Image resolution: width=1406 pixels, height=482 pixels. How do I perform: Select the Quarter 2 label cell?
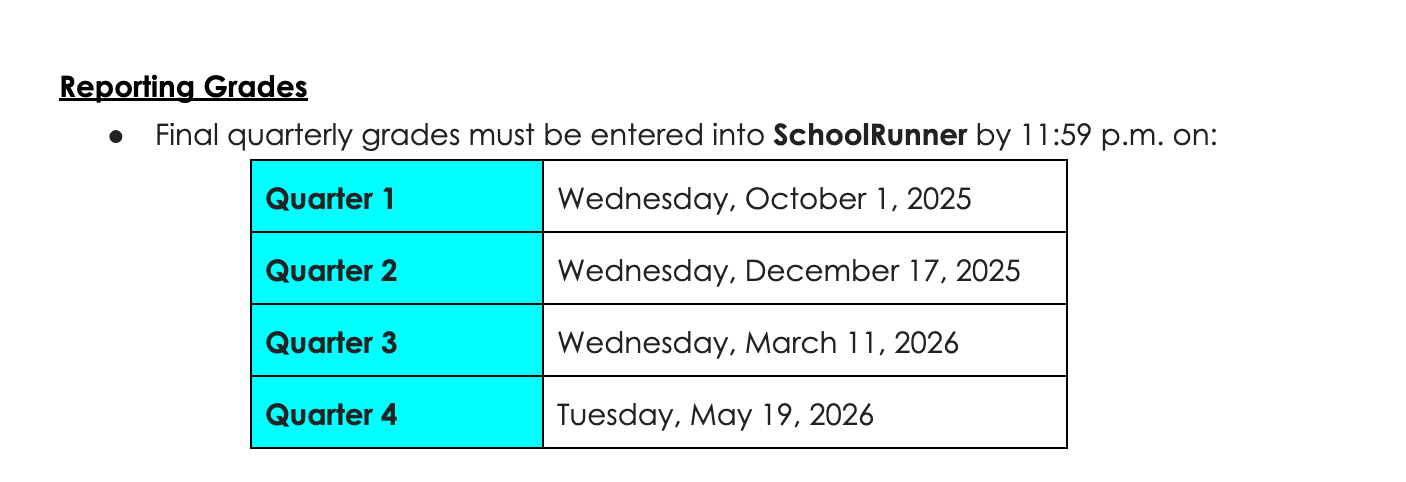[x=397, y=268]
